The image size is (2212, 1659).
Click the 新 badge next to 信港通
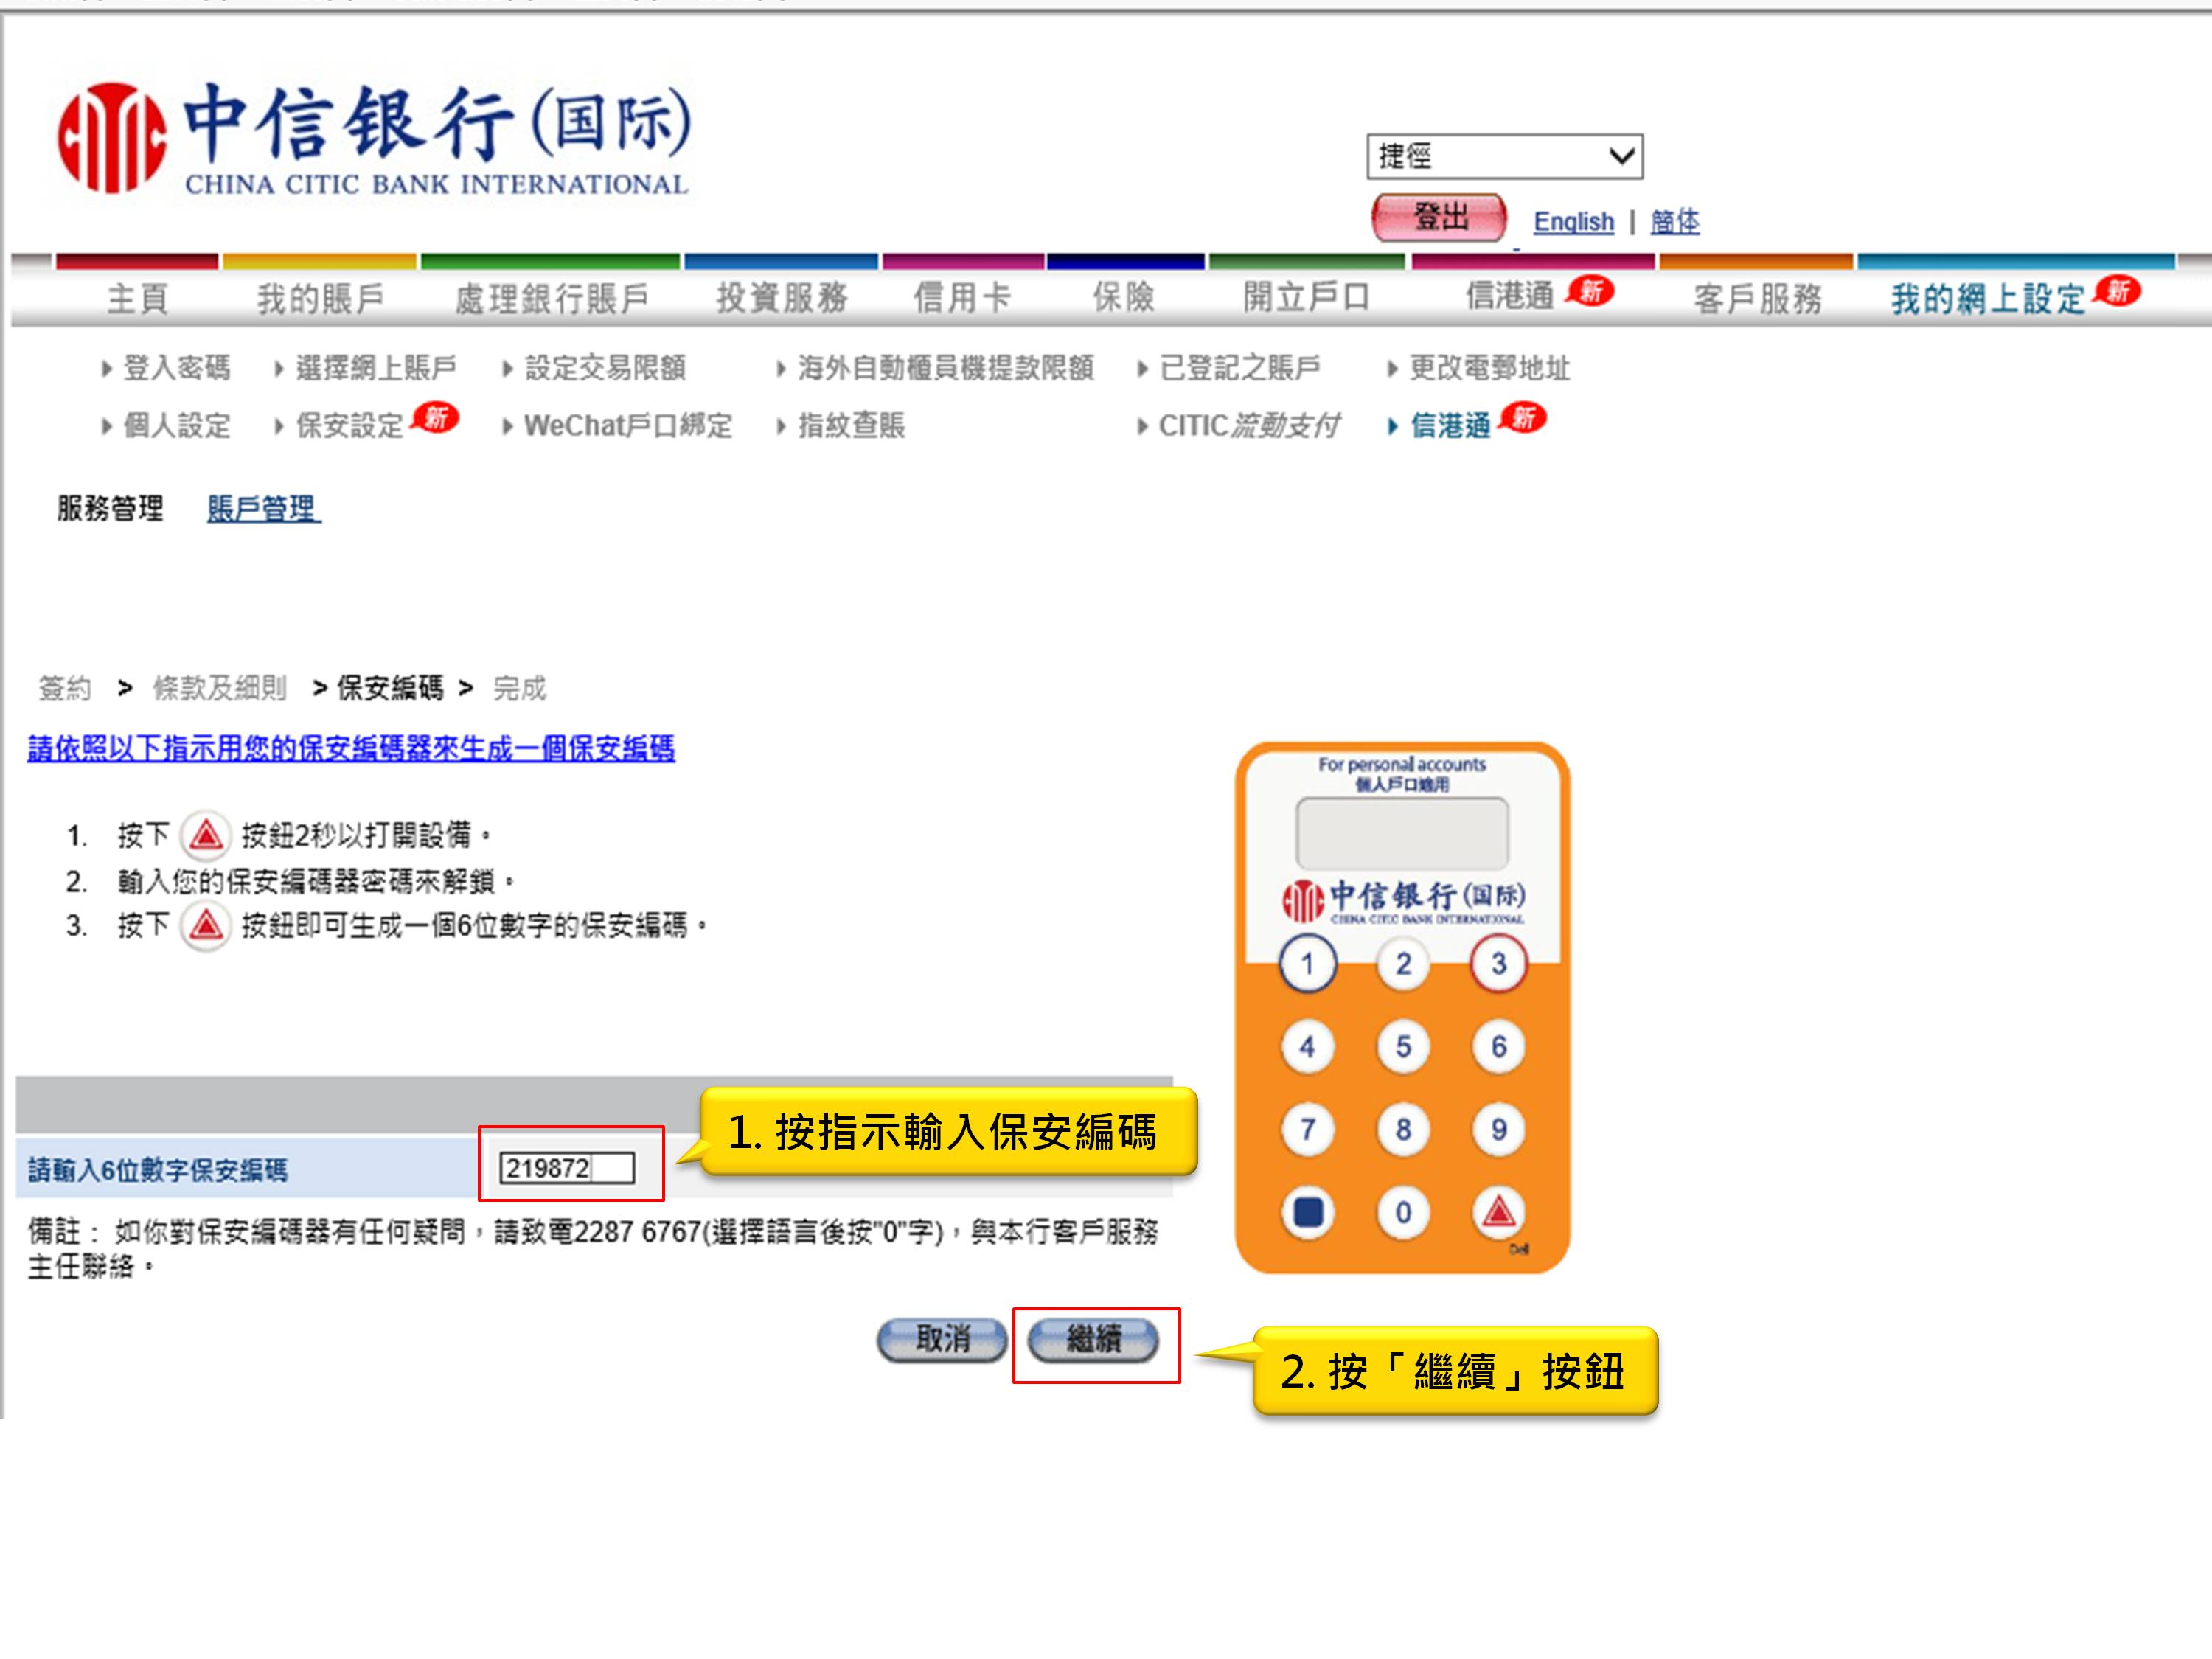(1602, 291)
